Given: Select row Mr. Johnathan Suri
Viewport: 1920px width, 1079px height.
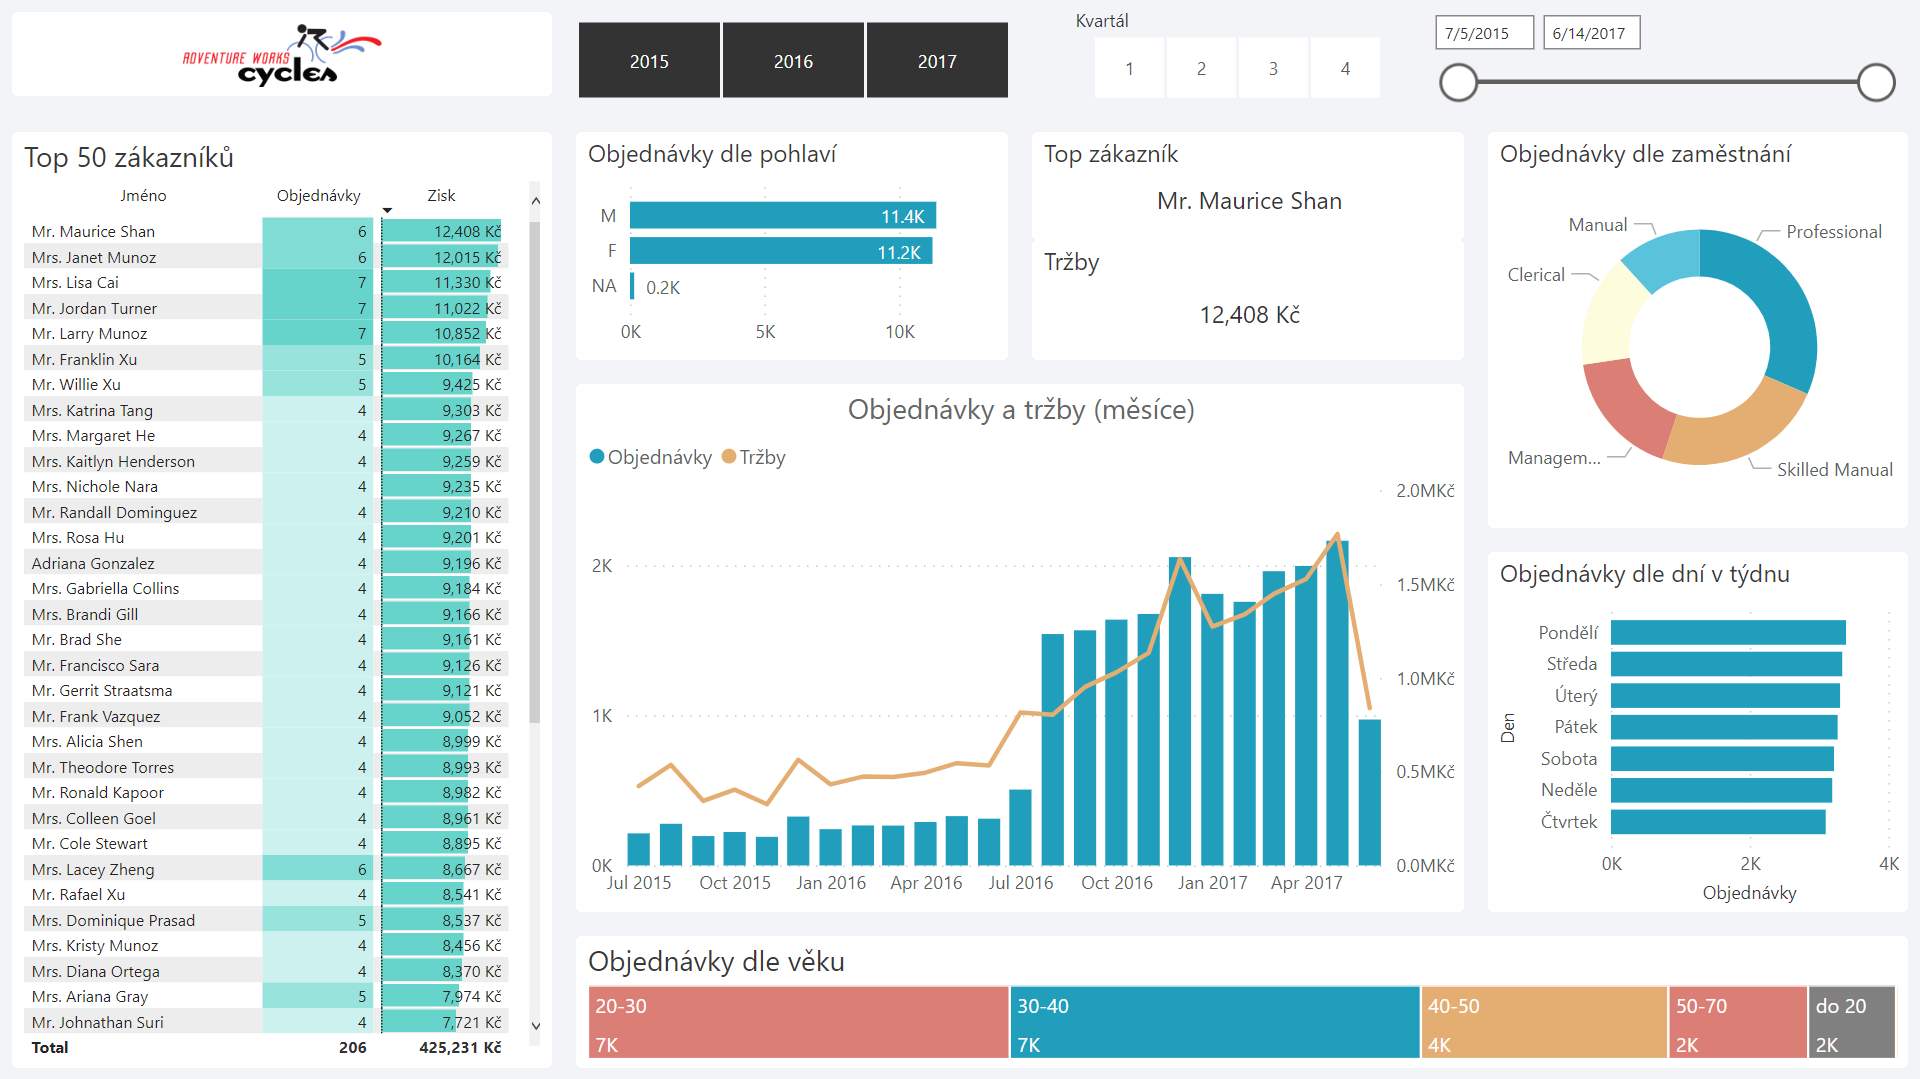Looking at the screenshot, I should point(266,1022).
